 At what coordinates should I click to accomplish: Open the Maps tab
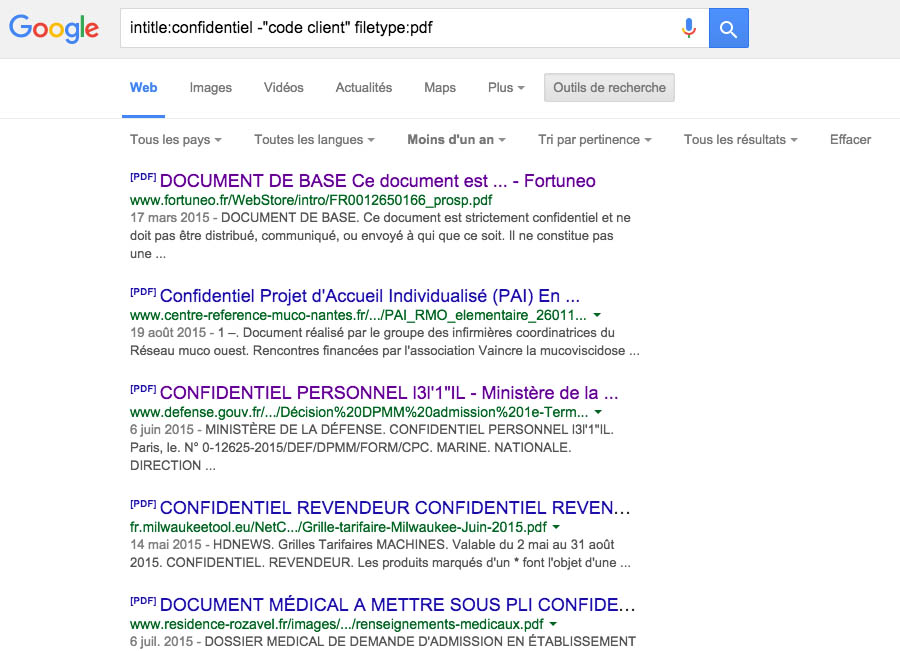click(440, 88)
